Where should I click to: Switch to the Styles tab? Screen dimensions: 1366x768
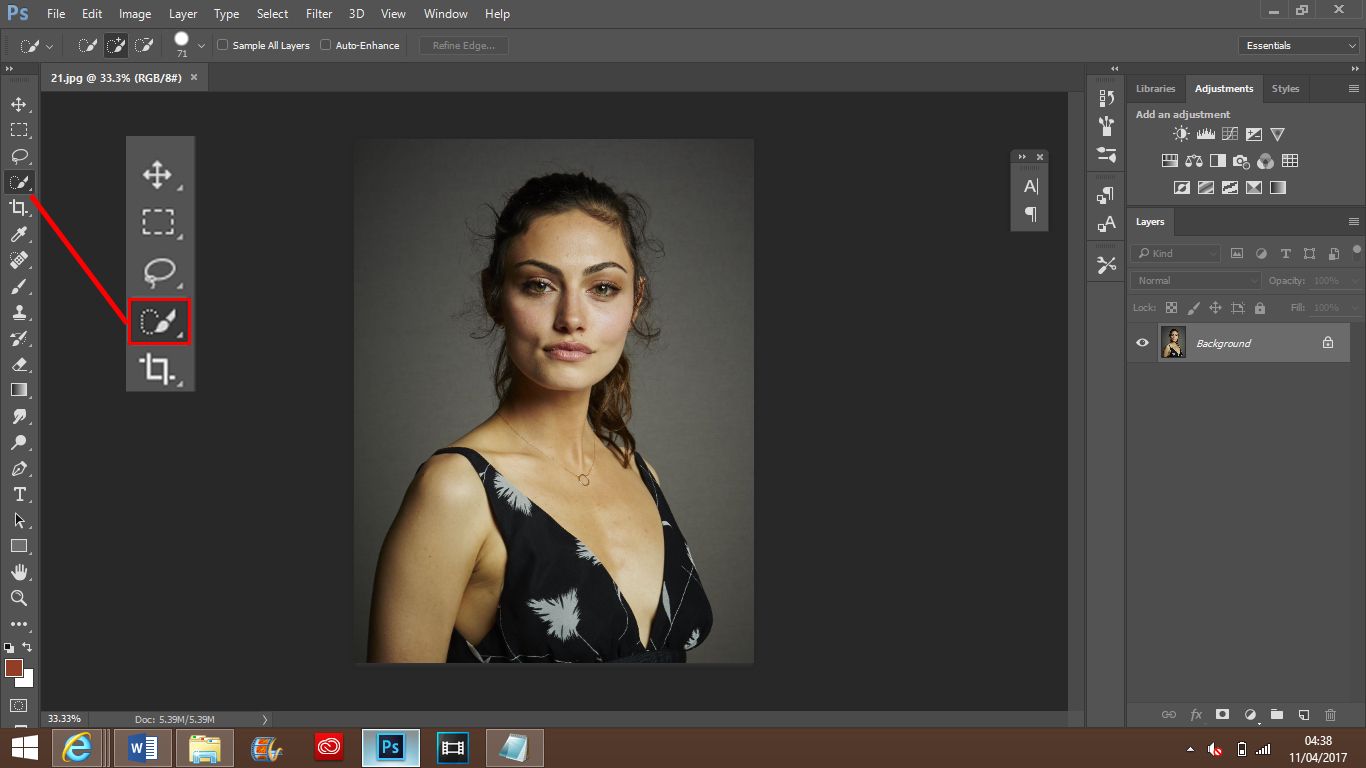coord(1285,88)
